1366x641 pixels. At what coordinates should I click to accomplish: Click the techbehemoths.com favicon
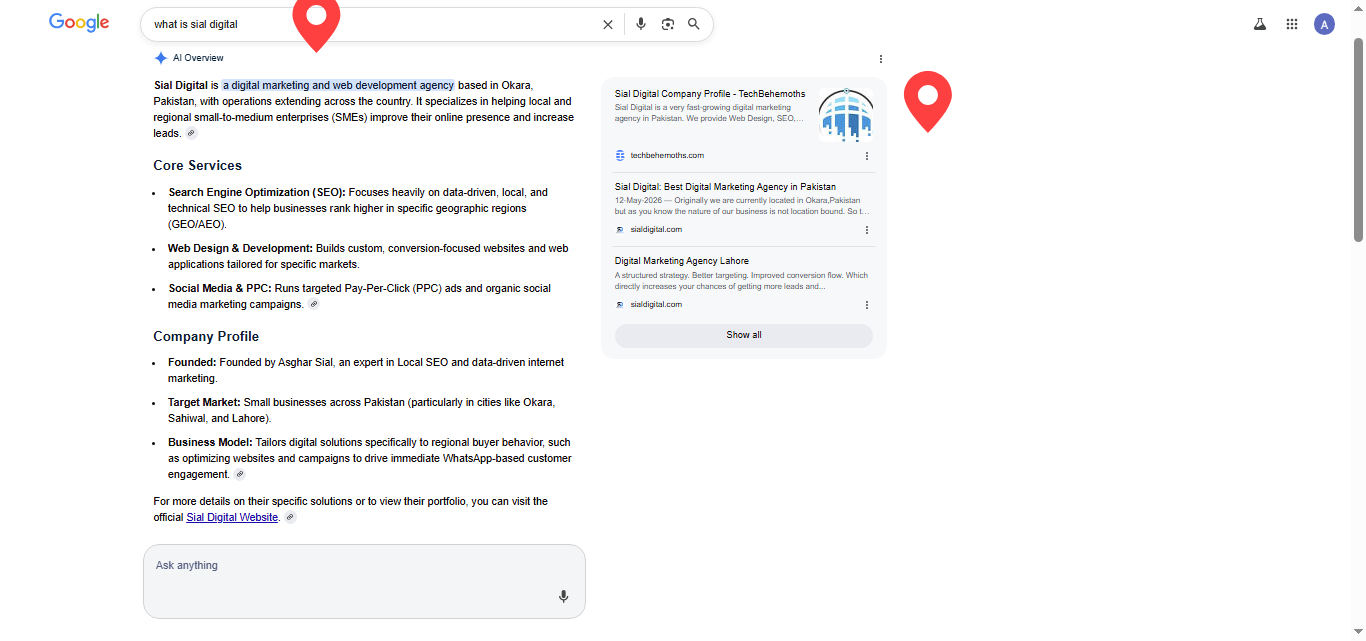point(620,156)
